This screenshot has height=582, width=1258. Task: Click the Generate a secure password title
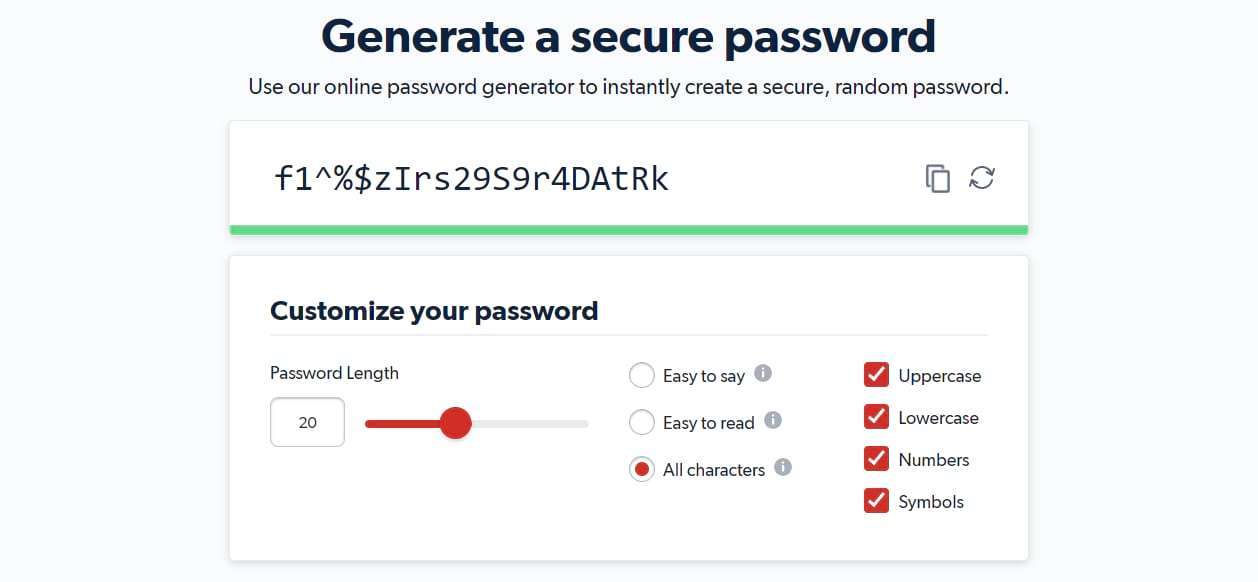(628, 37)
